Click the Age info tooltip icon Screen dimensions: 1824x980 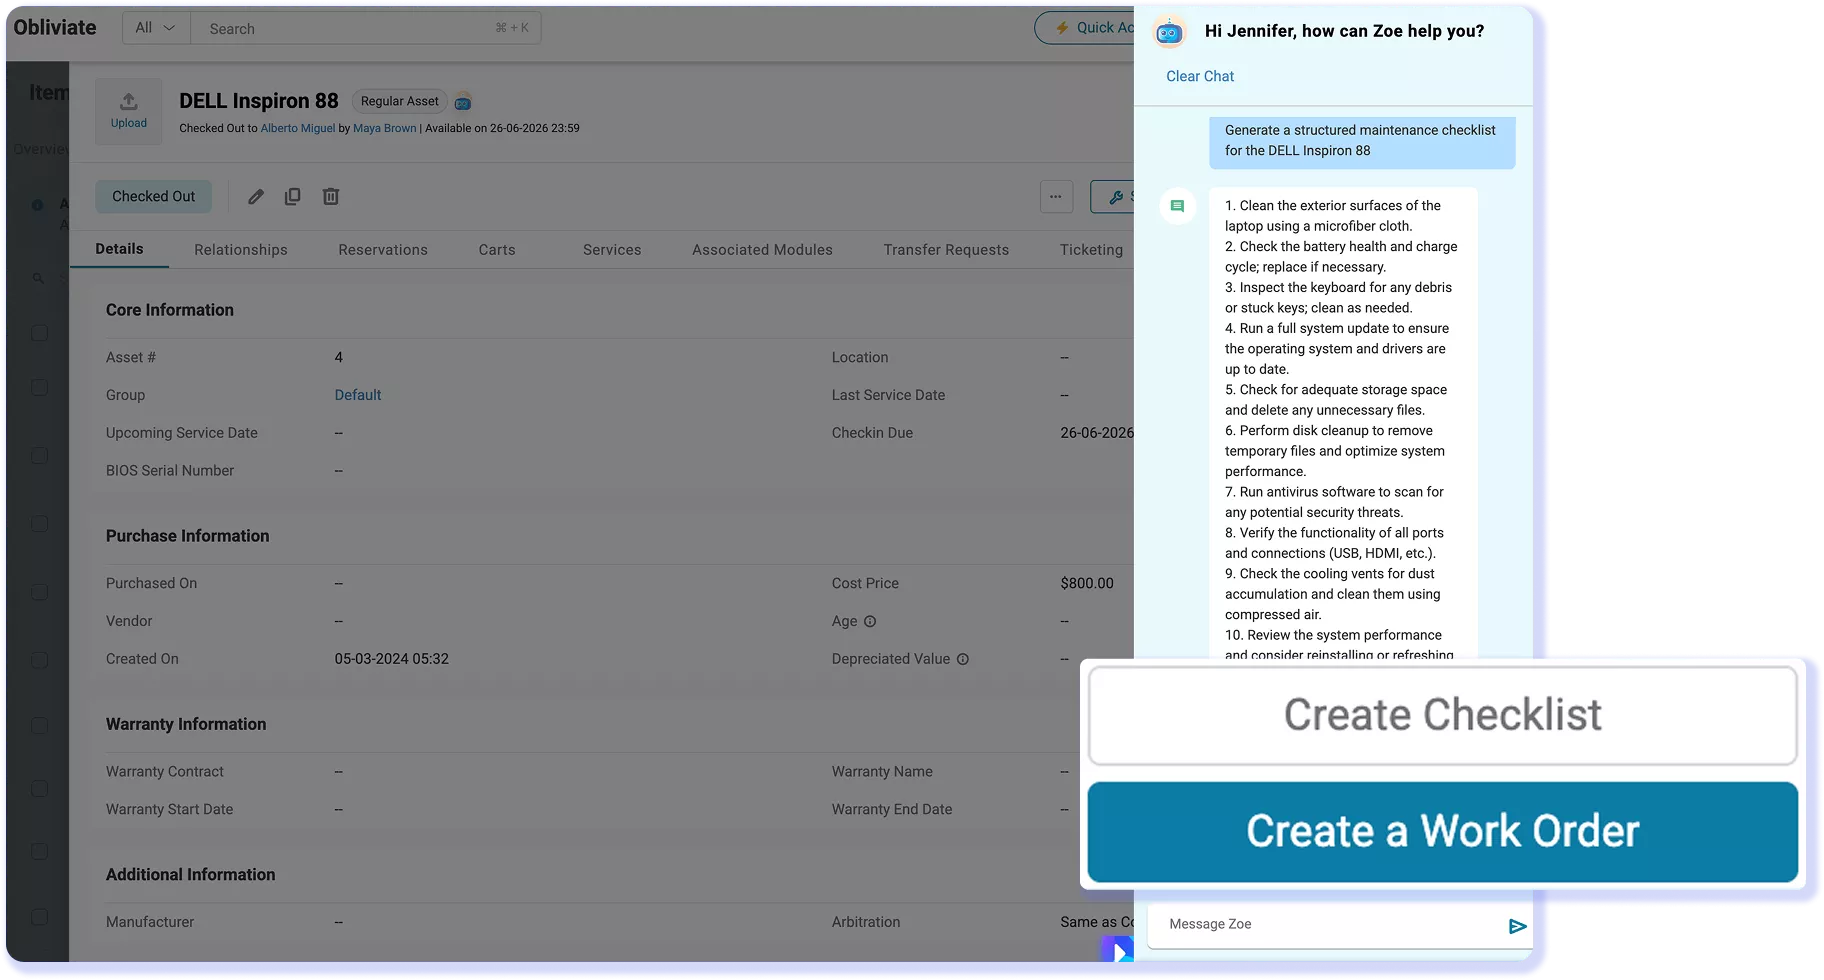tap(870, 622)
